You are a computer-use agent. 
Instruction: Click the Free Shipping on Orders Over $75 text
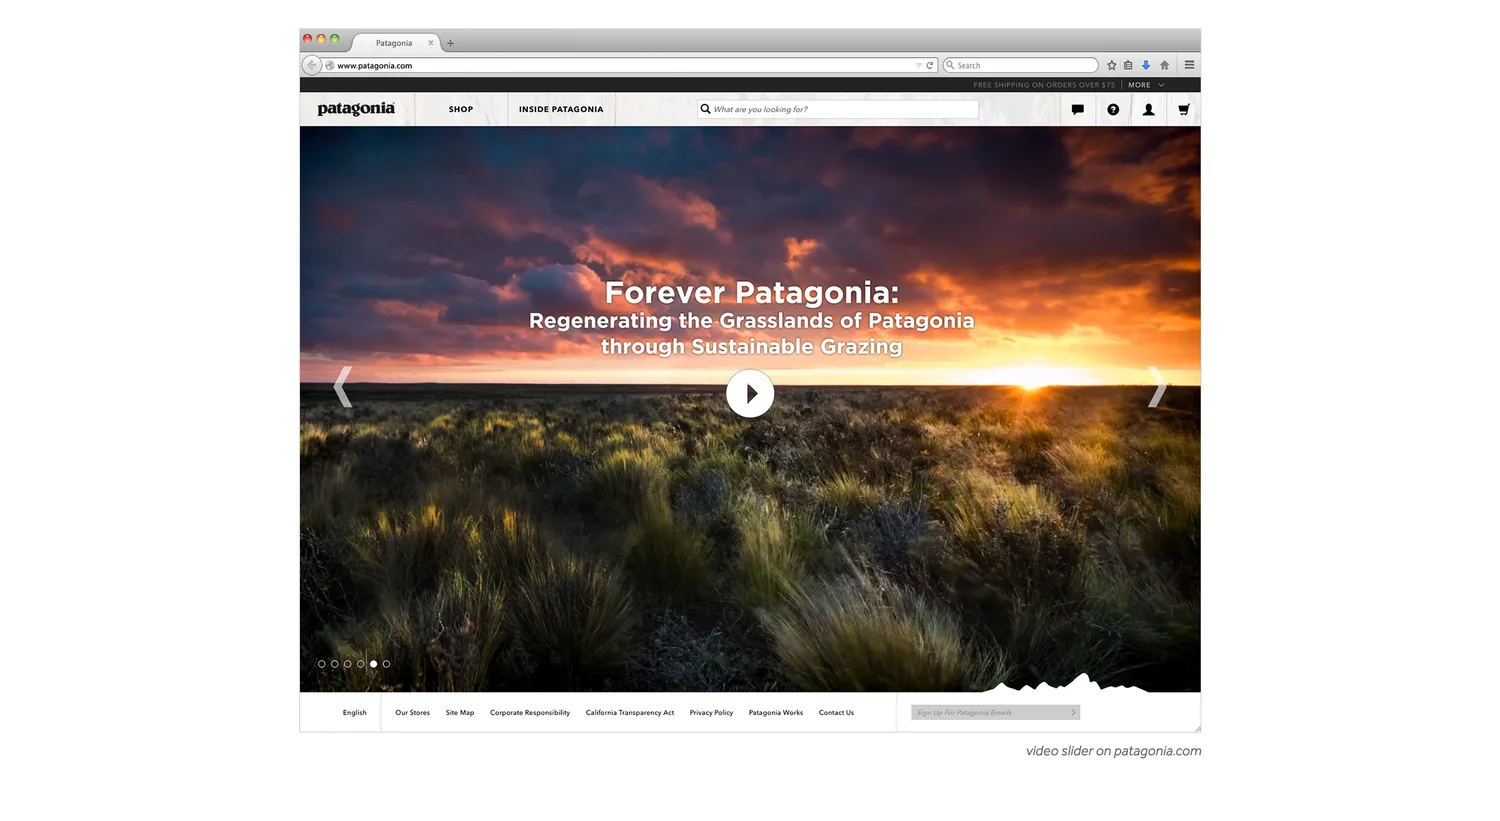[x=1044, y=85]
